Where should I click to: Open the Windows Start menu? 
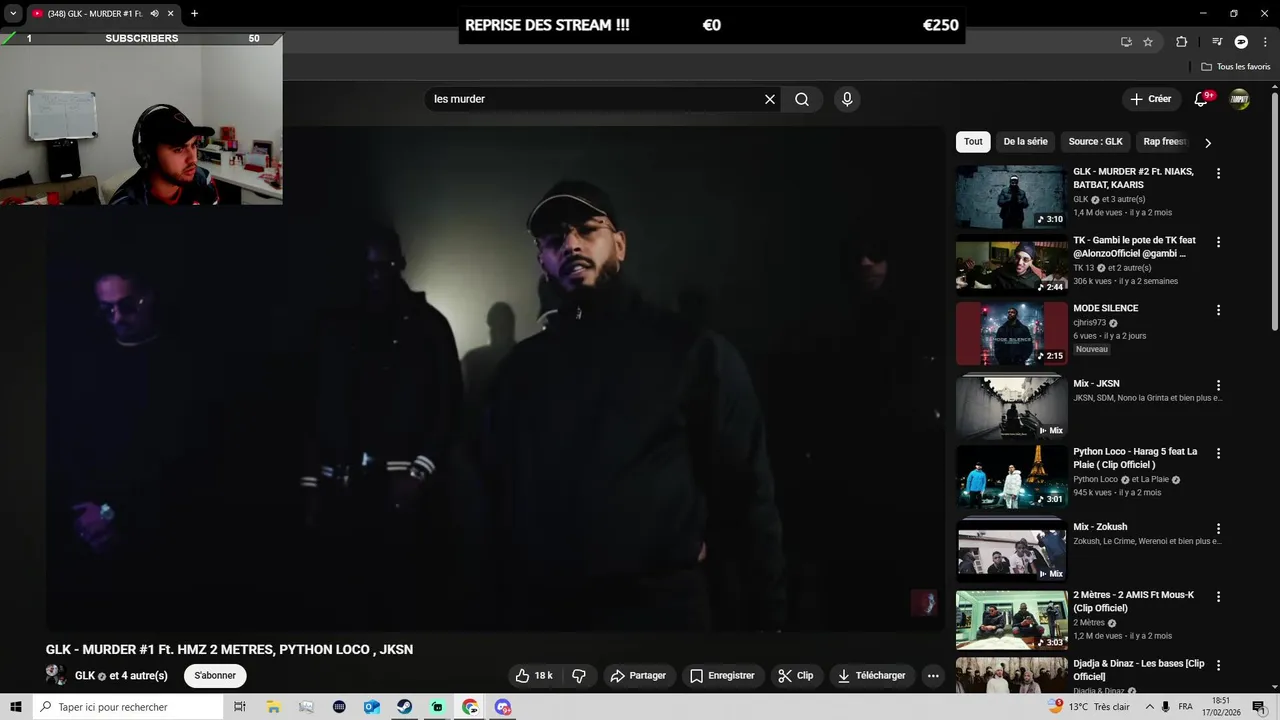tap(16, 707)
